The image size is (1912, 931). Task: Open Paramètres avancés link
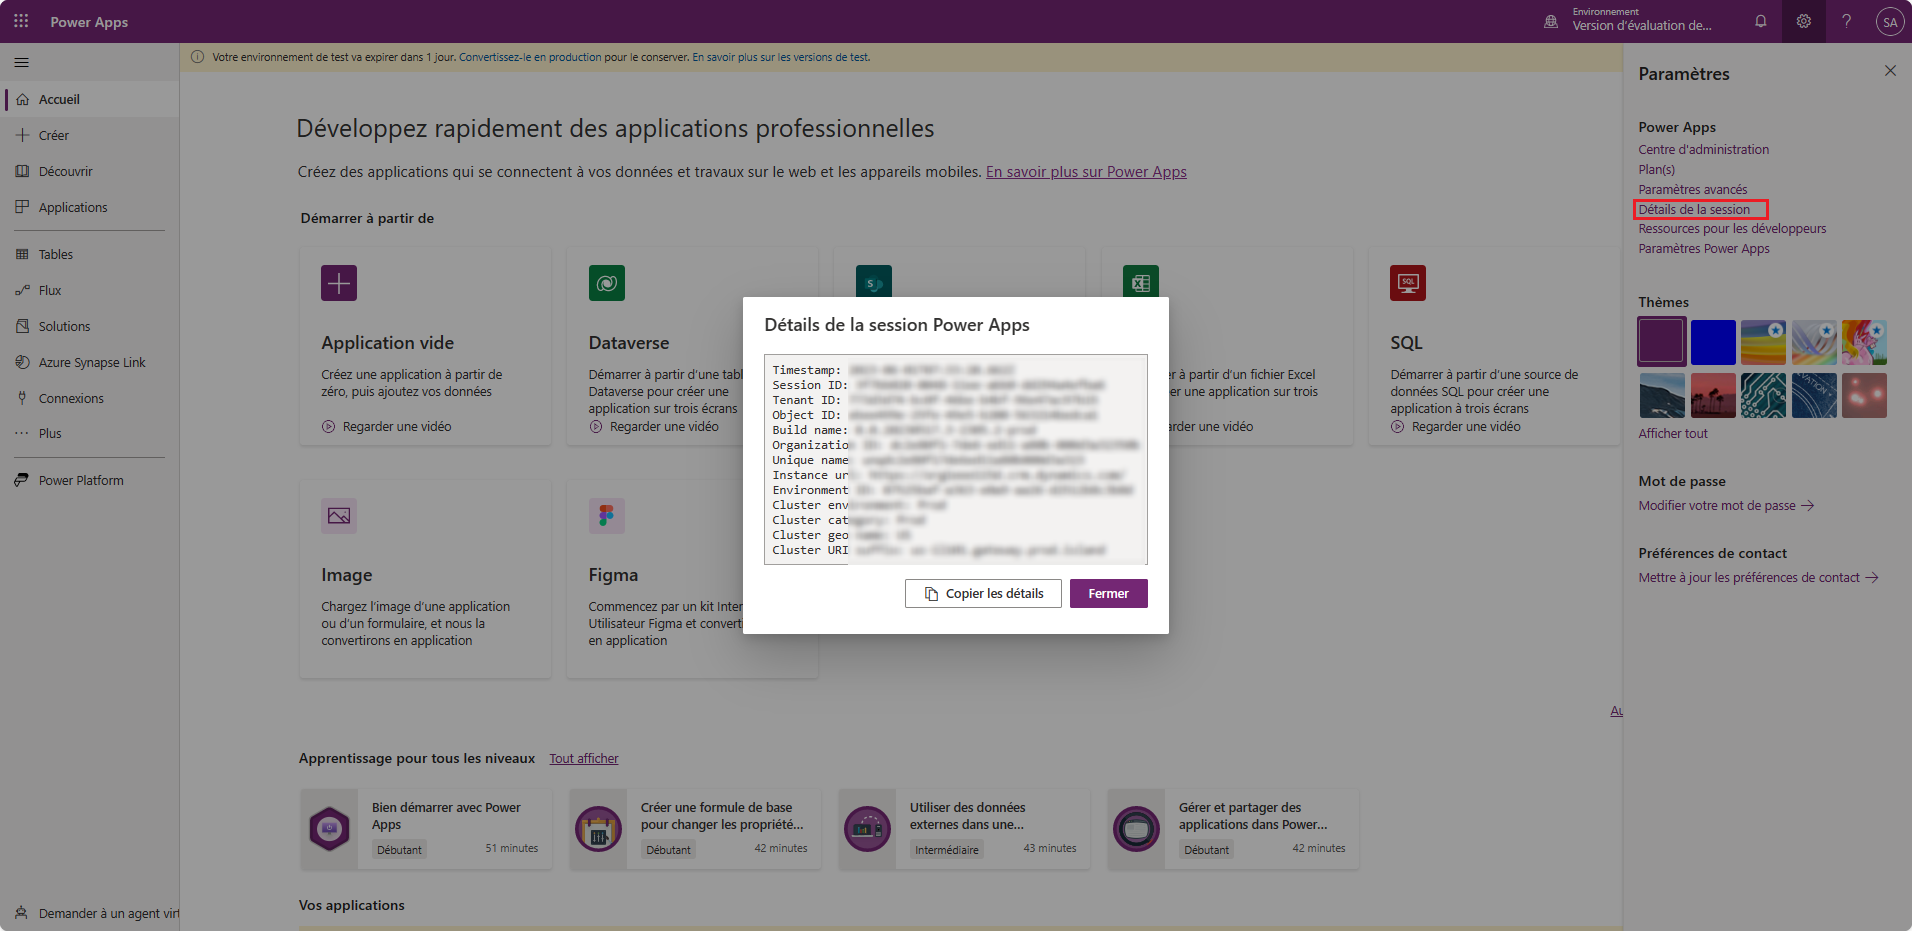pos(1692,189)
